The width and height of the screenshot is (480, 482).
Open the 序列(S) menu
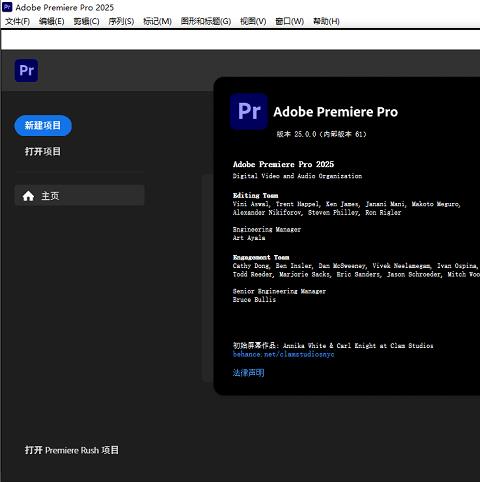(x=121, y=21)
